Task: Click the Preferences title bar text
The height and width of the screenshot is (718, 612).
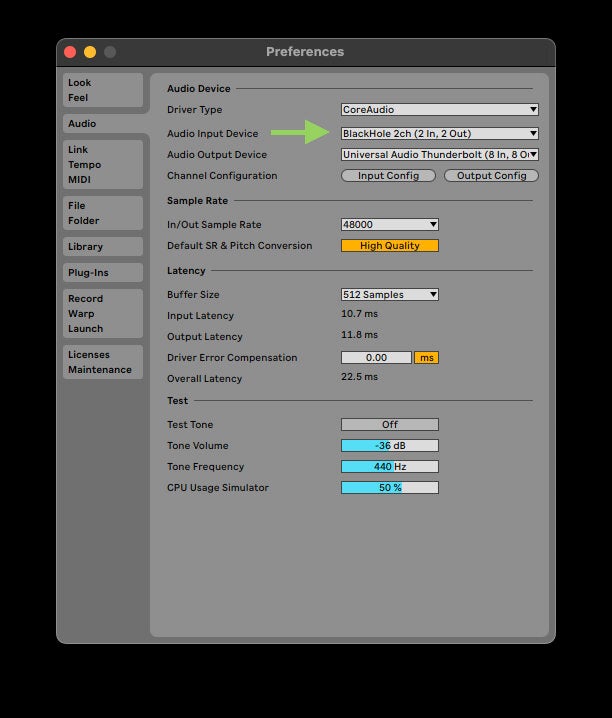Action: coord(305,52)
